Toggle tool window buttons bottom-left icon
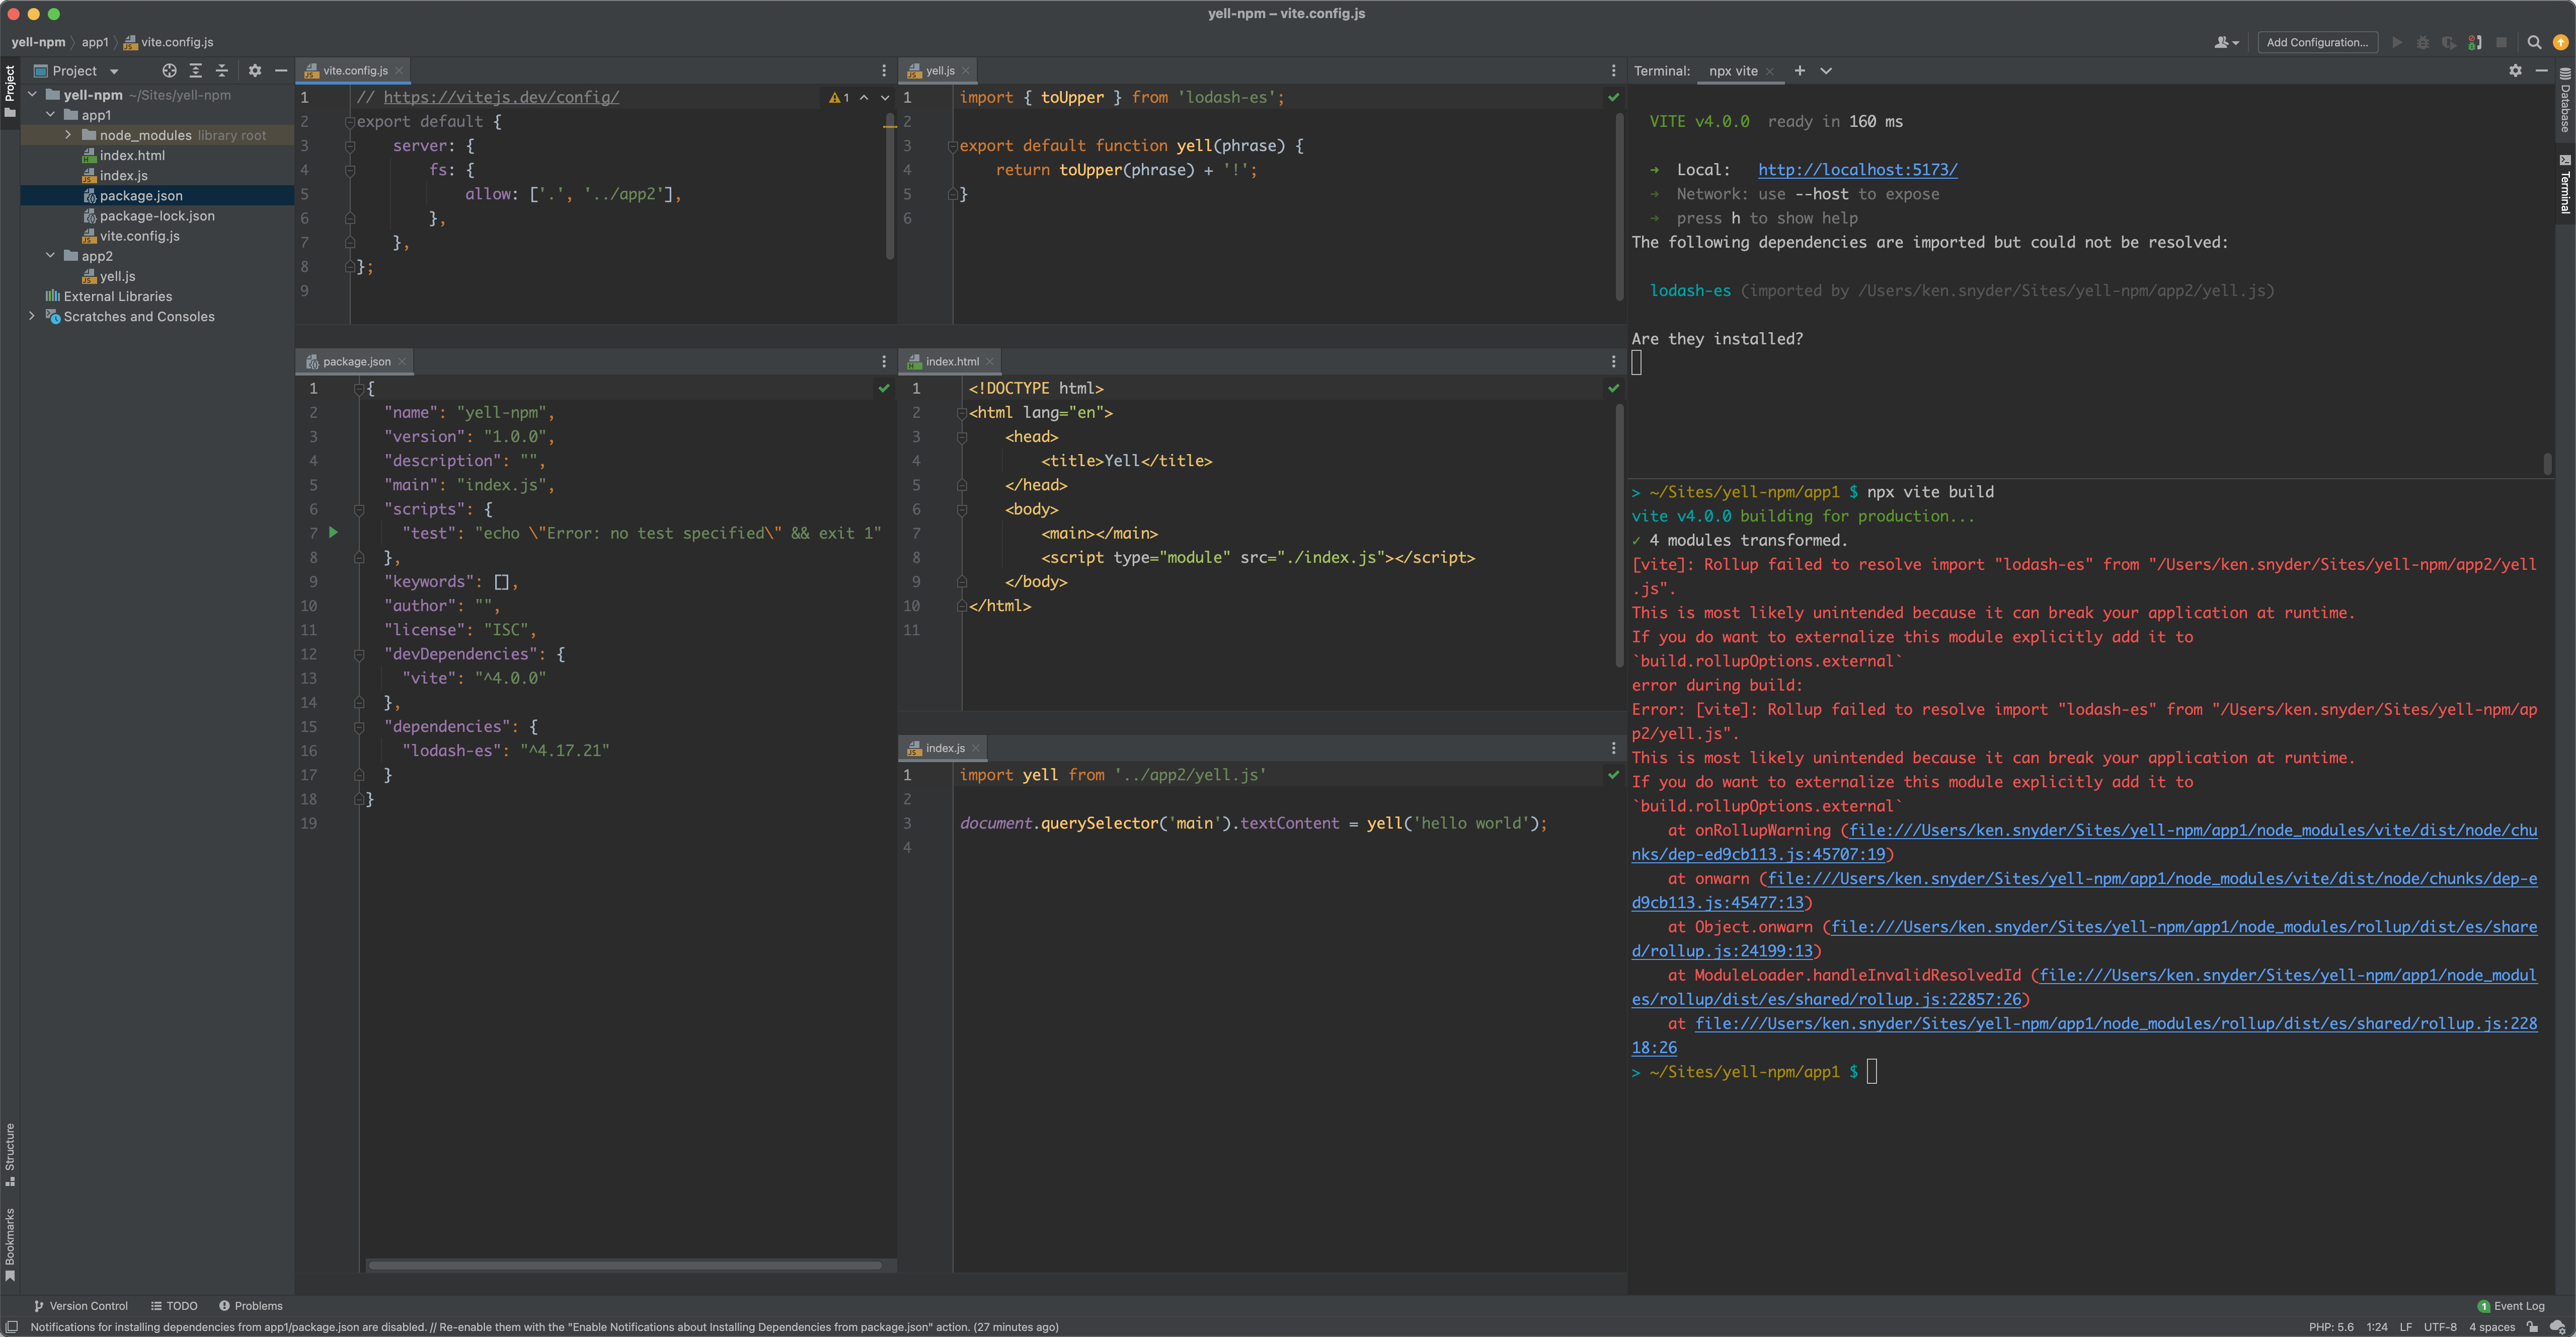2576x1337 pixels. [12, 1327]
